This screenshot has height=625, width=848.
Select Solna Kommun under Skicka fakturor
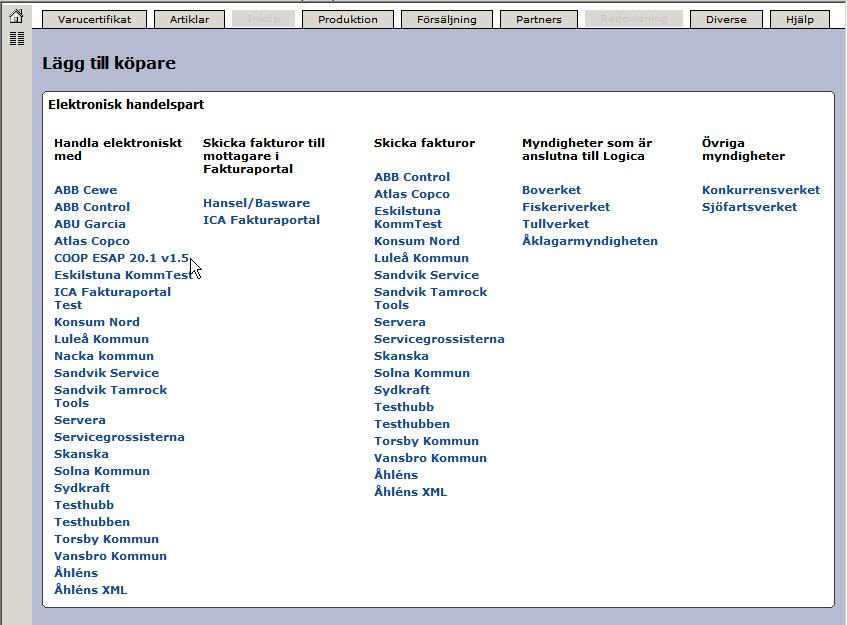pyautogui.click(x=422, y=373)
